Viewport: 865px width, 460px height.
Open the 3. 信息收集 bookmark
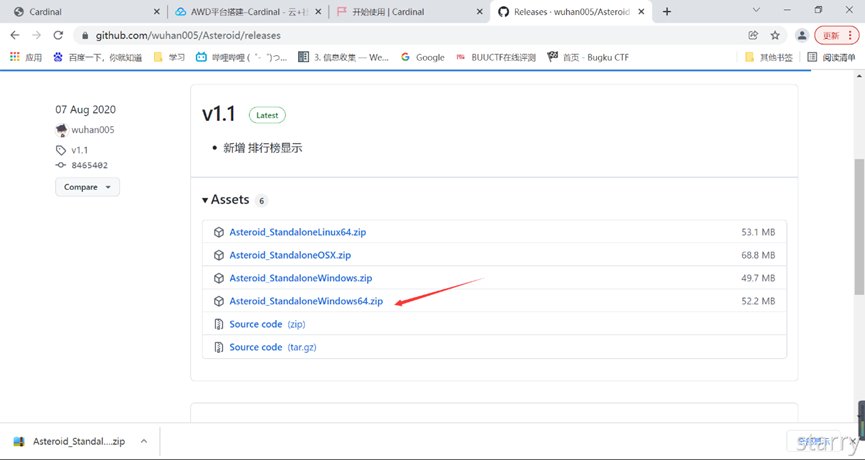pos(343,57)
